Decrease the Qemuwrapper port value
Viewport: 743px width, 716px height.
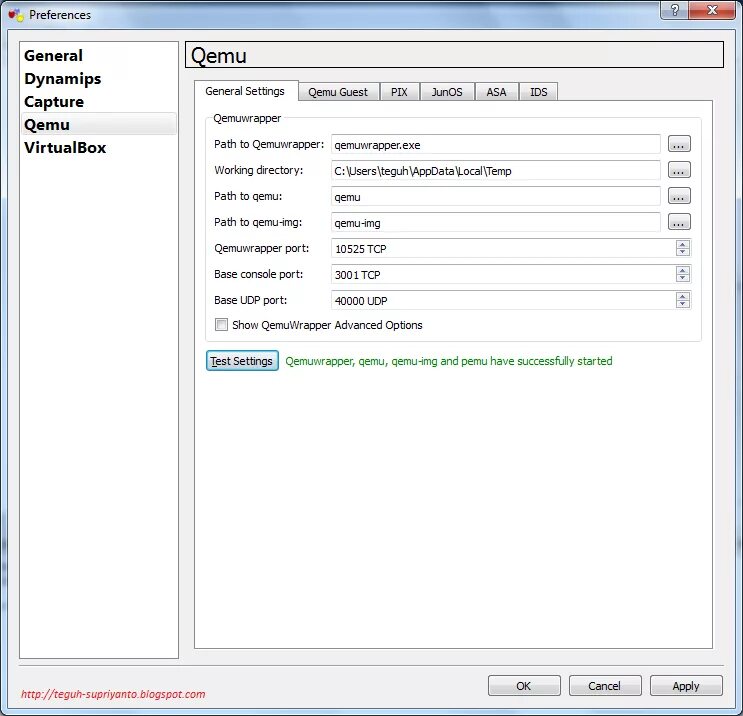click(682, 252)
